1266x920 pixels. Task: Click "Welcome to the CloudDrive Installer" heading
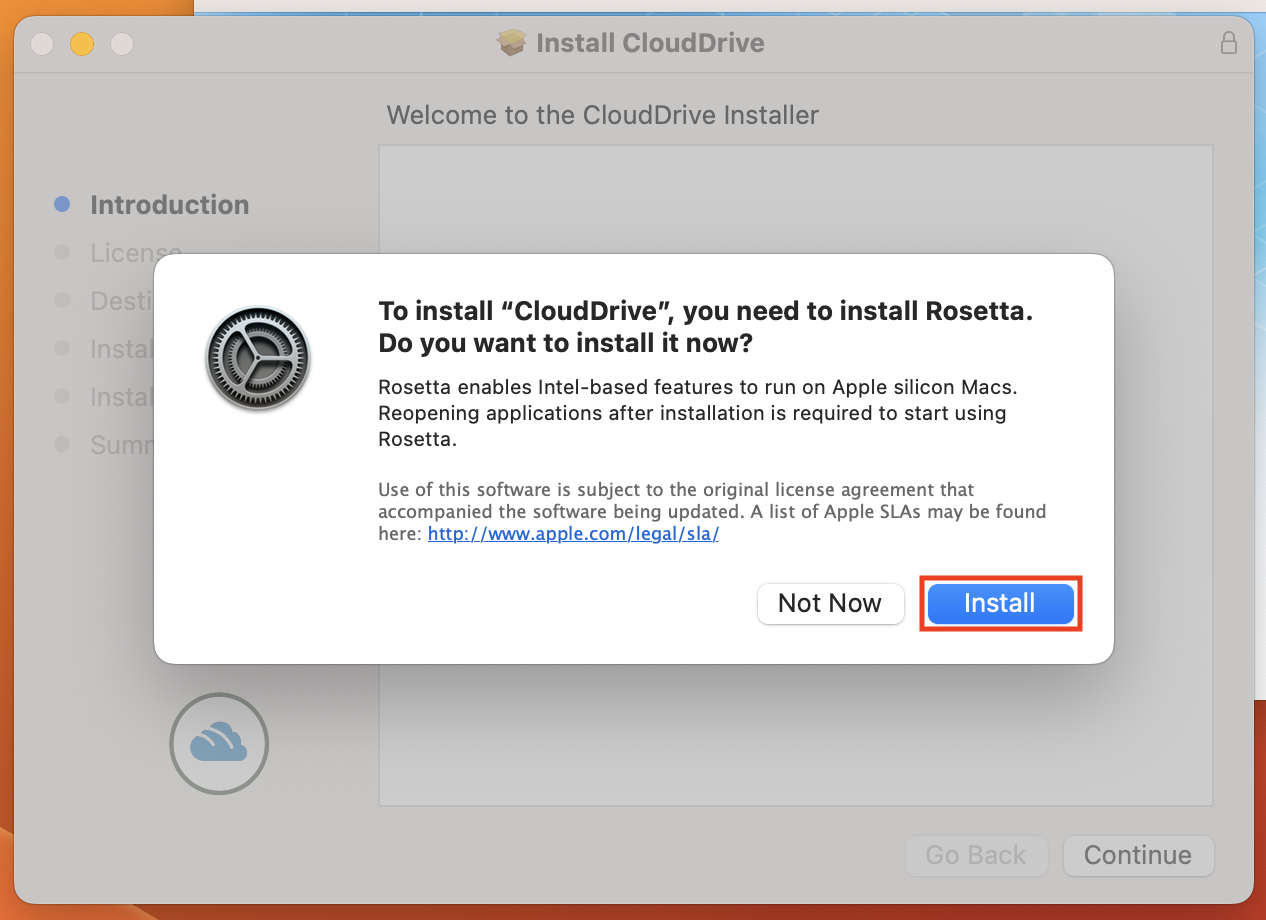coord(603,115)
